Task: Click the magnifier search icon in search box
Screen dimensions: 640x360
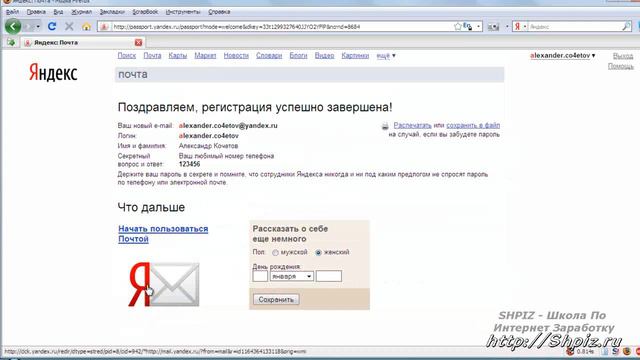Action: (x=626, y=27)
